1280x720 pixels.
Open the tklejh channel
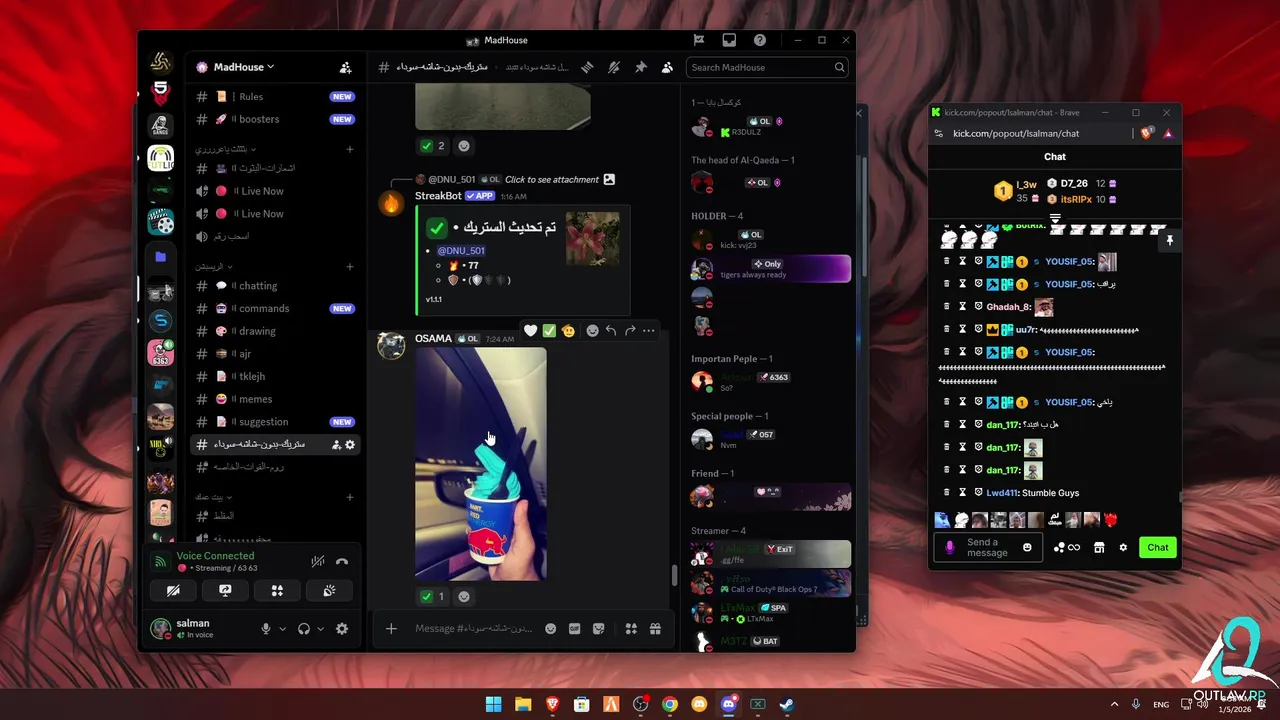coord(275,376)
